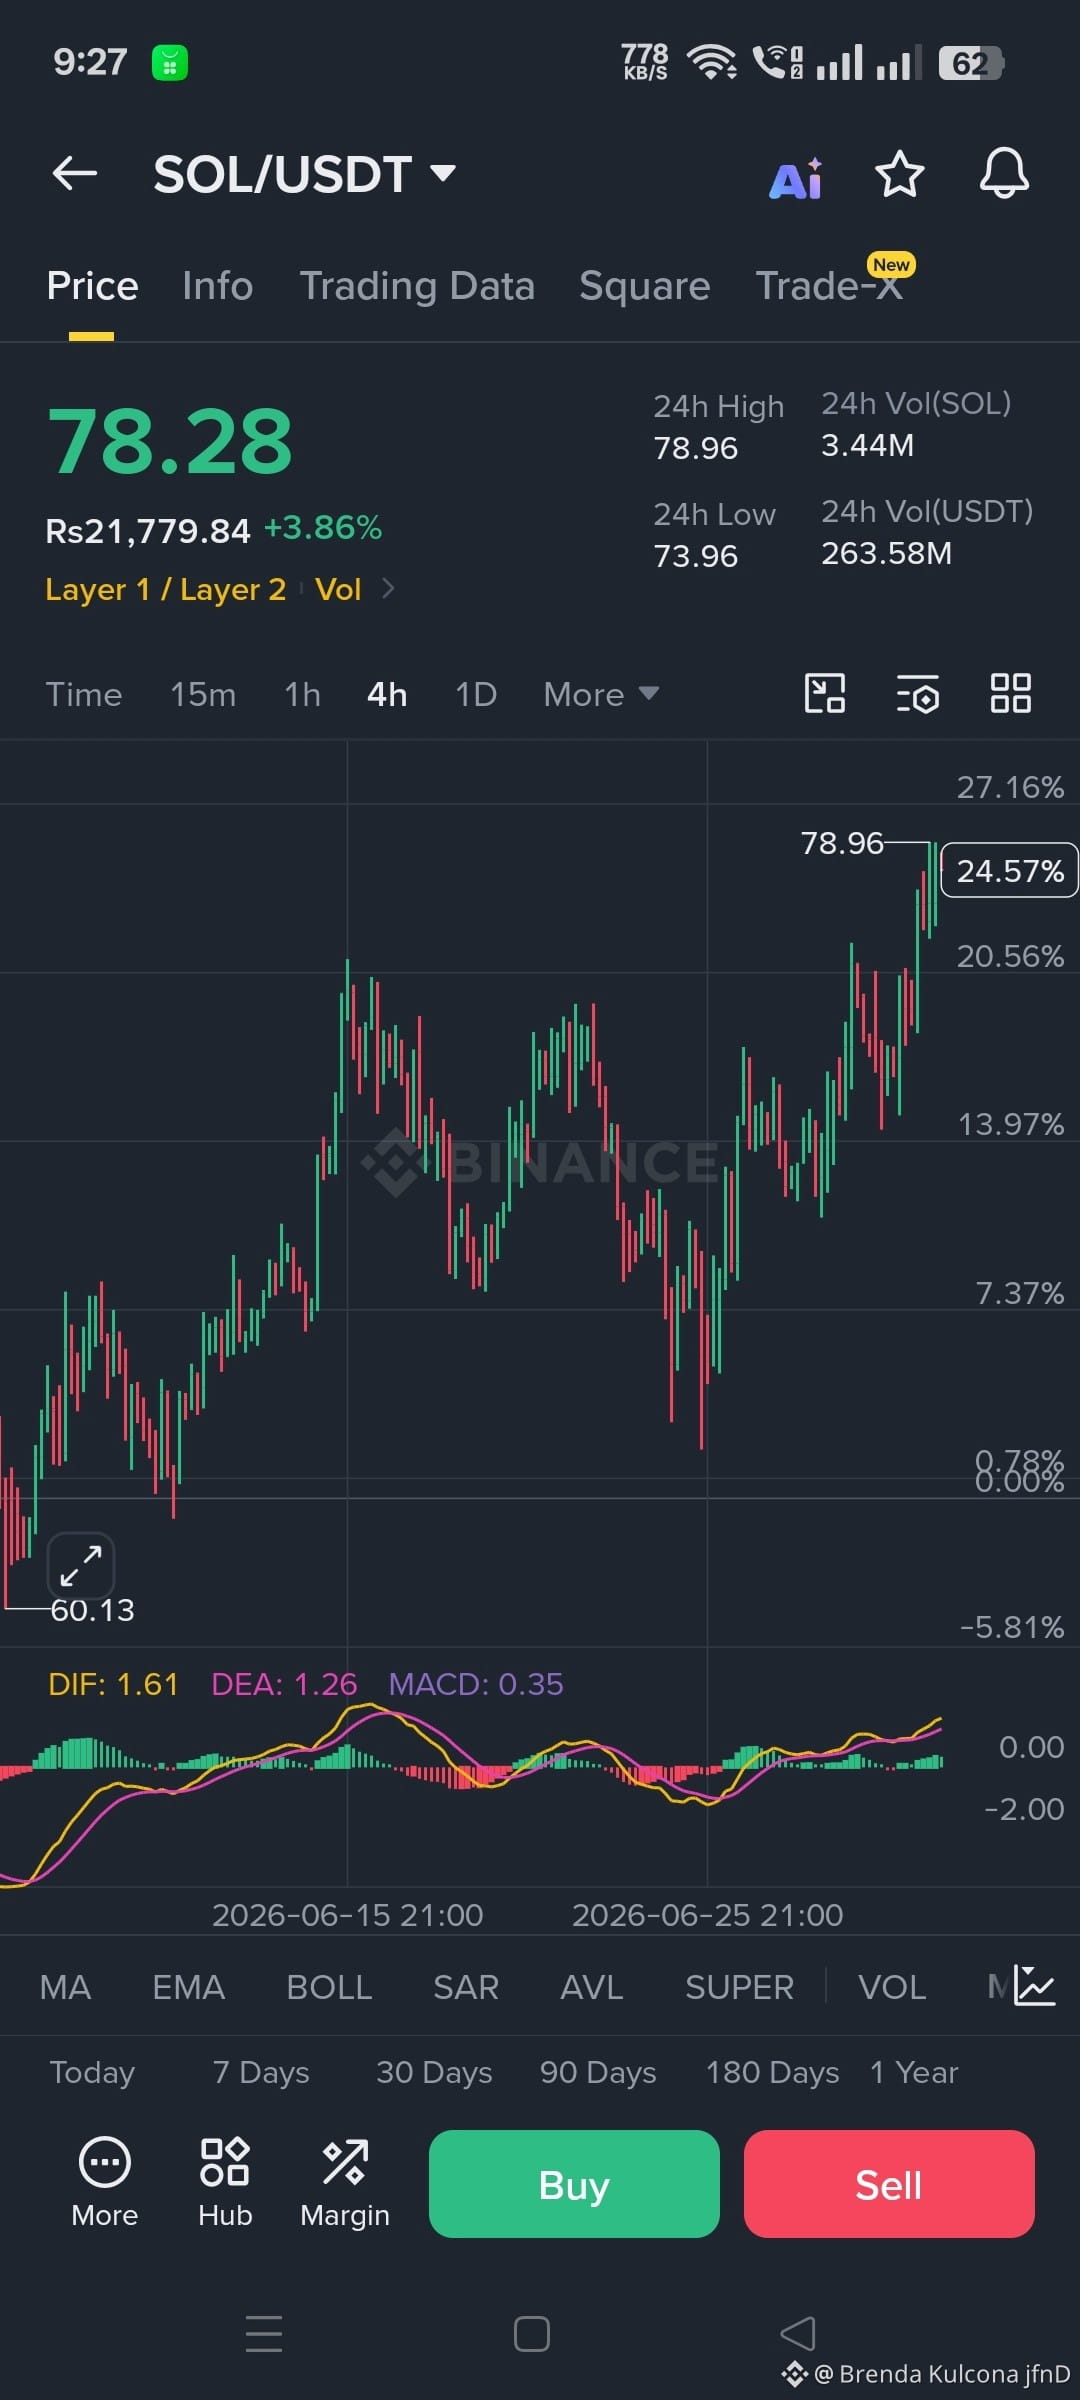1080x2400 pixels.
Task: Expand chart to fullscreen
Action: (81, 1565)
